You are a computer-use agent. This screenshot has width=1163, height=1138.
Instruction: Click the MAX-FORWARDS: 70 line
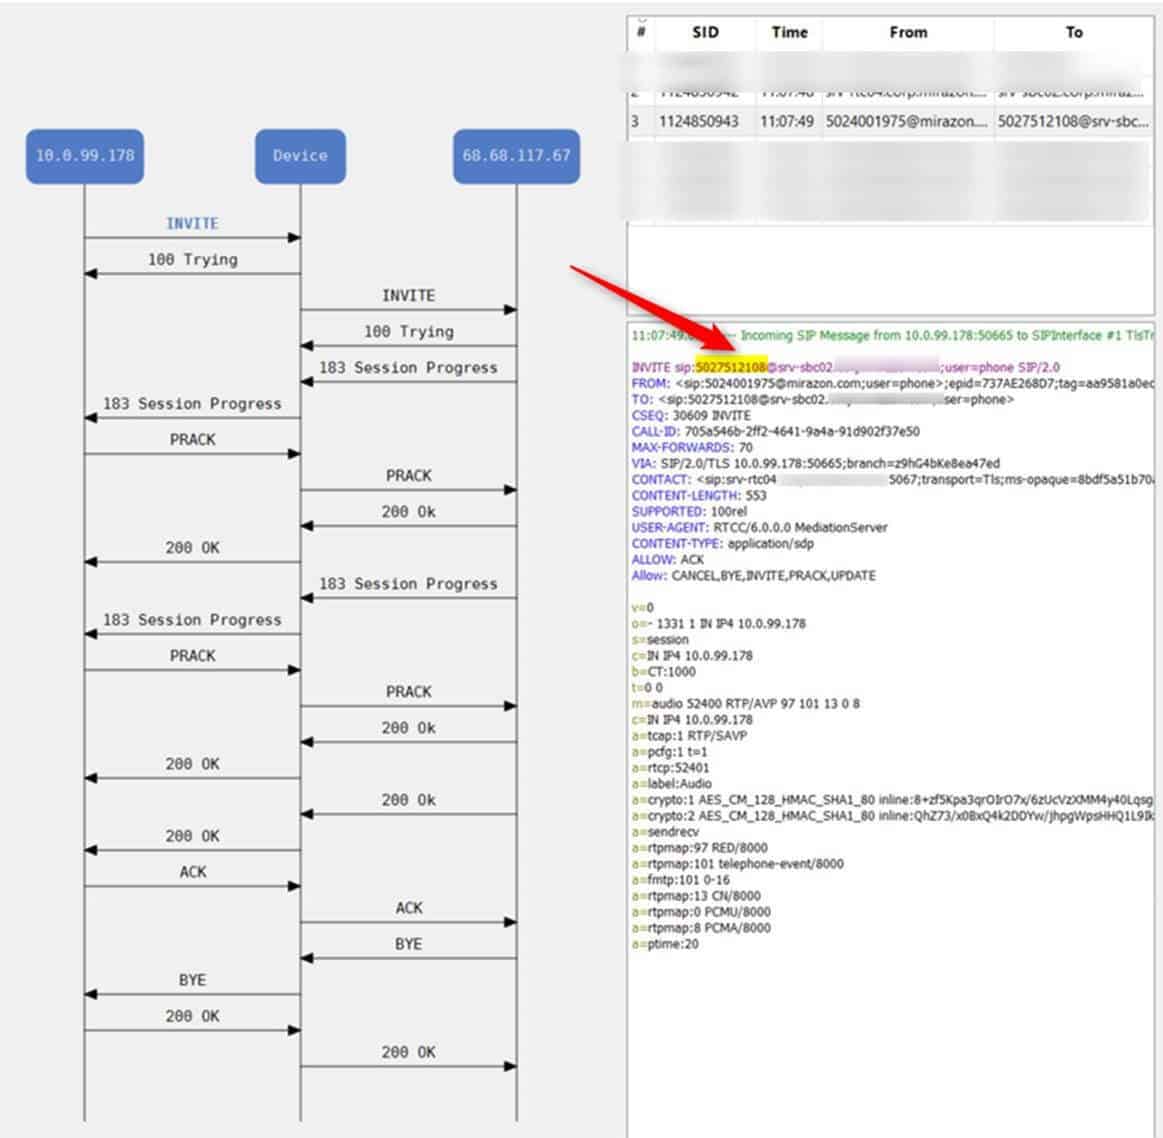tap(692, 447)
